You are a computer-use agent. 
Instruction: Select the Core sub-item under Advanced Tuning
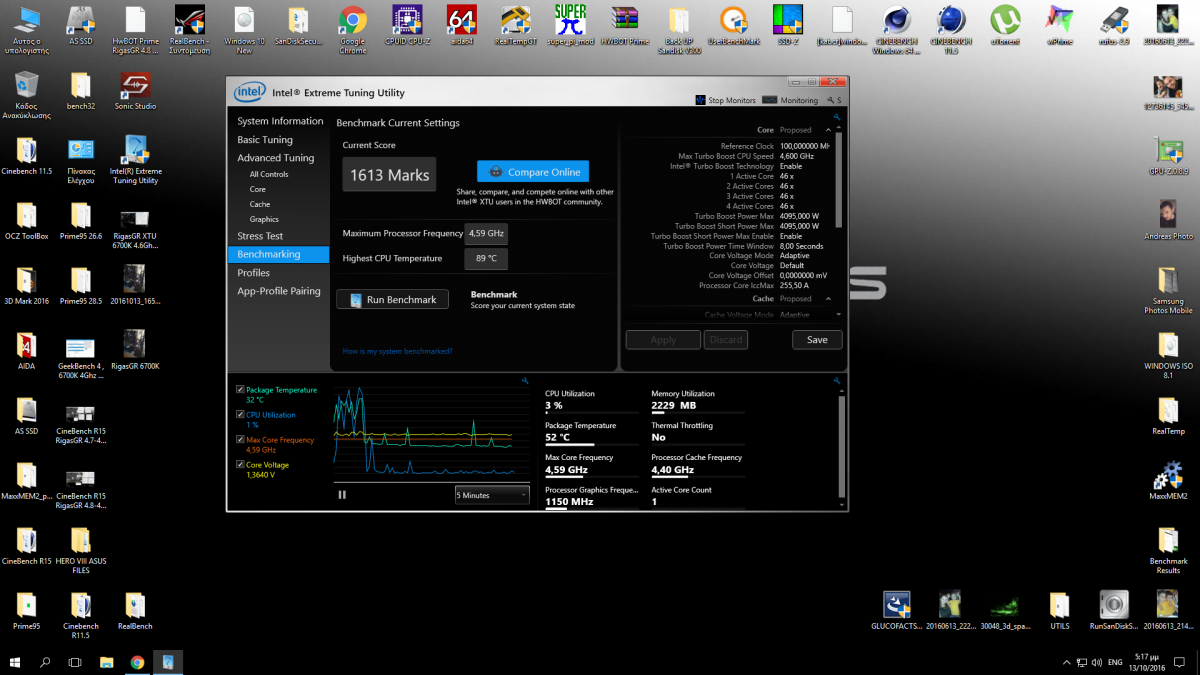click(258, 189)
